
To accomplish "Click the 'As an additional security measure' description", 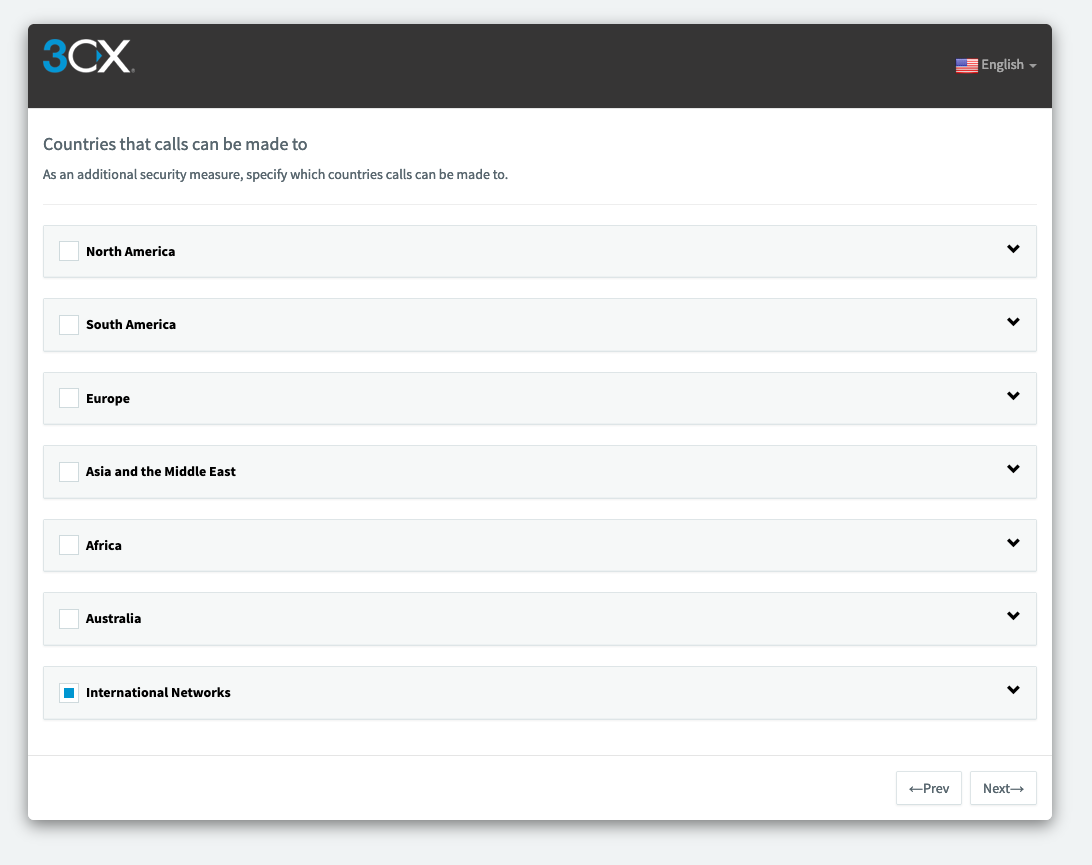I will click(x=275, y=175).
